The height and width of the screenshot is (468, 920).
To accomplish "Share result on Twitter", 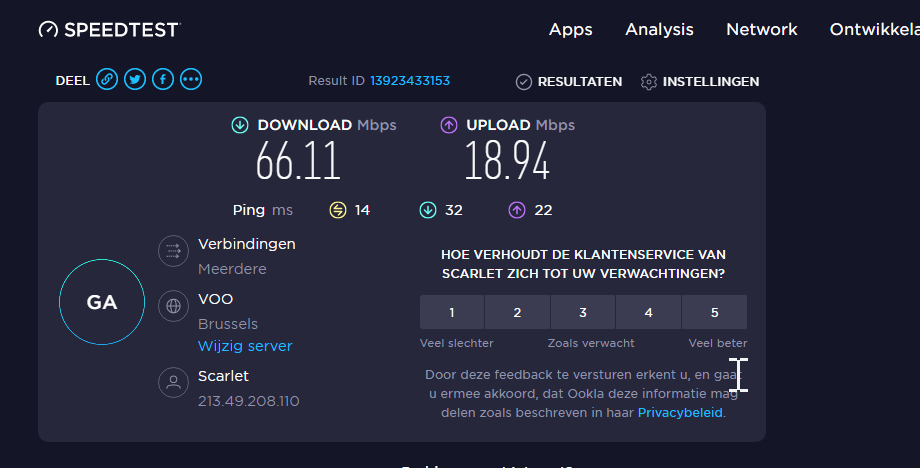I will 135,80.
